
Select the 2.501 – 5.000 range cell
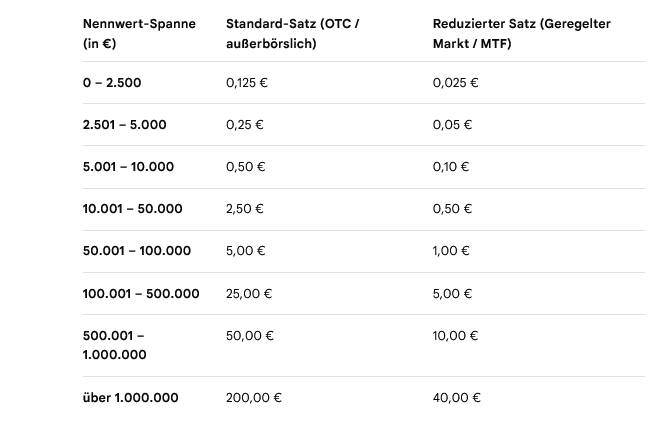click(124, 125)
